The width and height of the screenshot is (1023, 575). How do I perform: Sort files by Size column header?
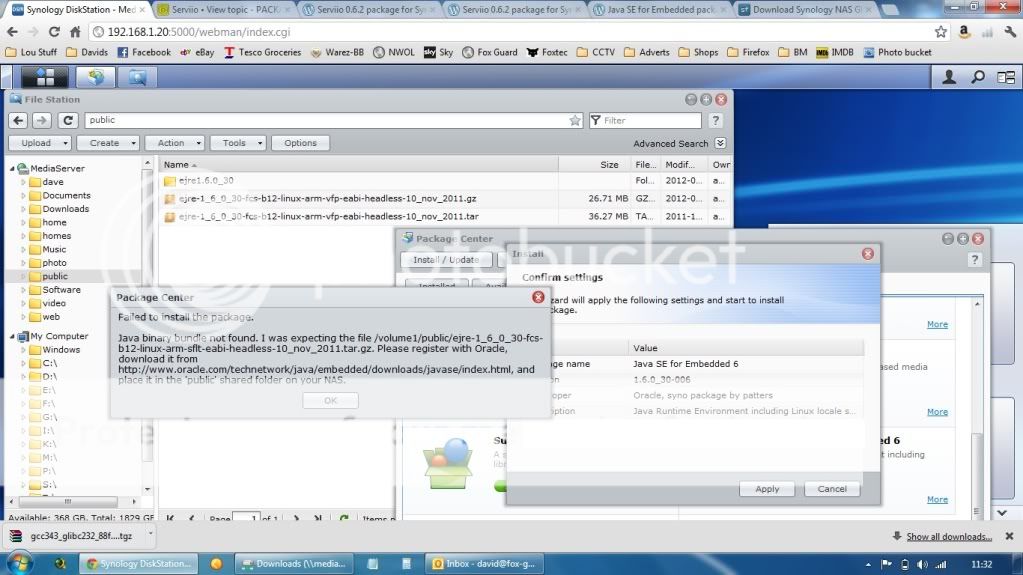click(x=609, y=164)
